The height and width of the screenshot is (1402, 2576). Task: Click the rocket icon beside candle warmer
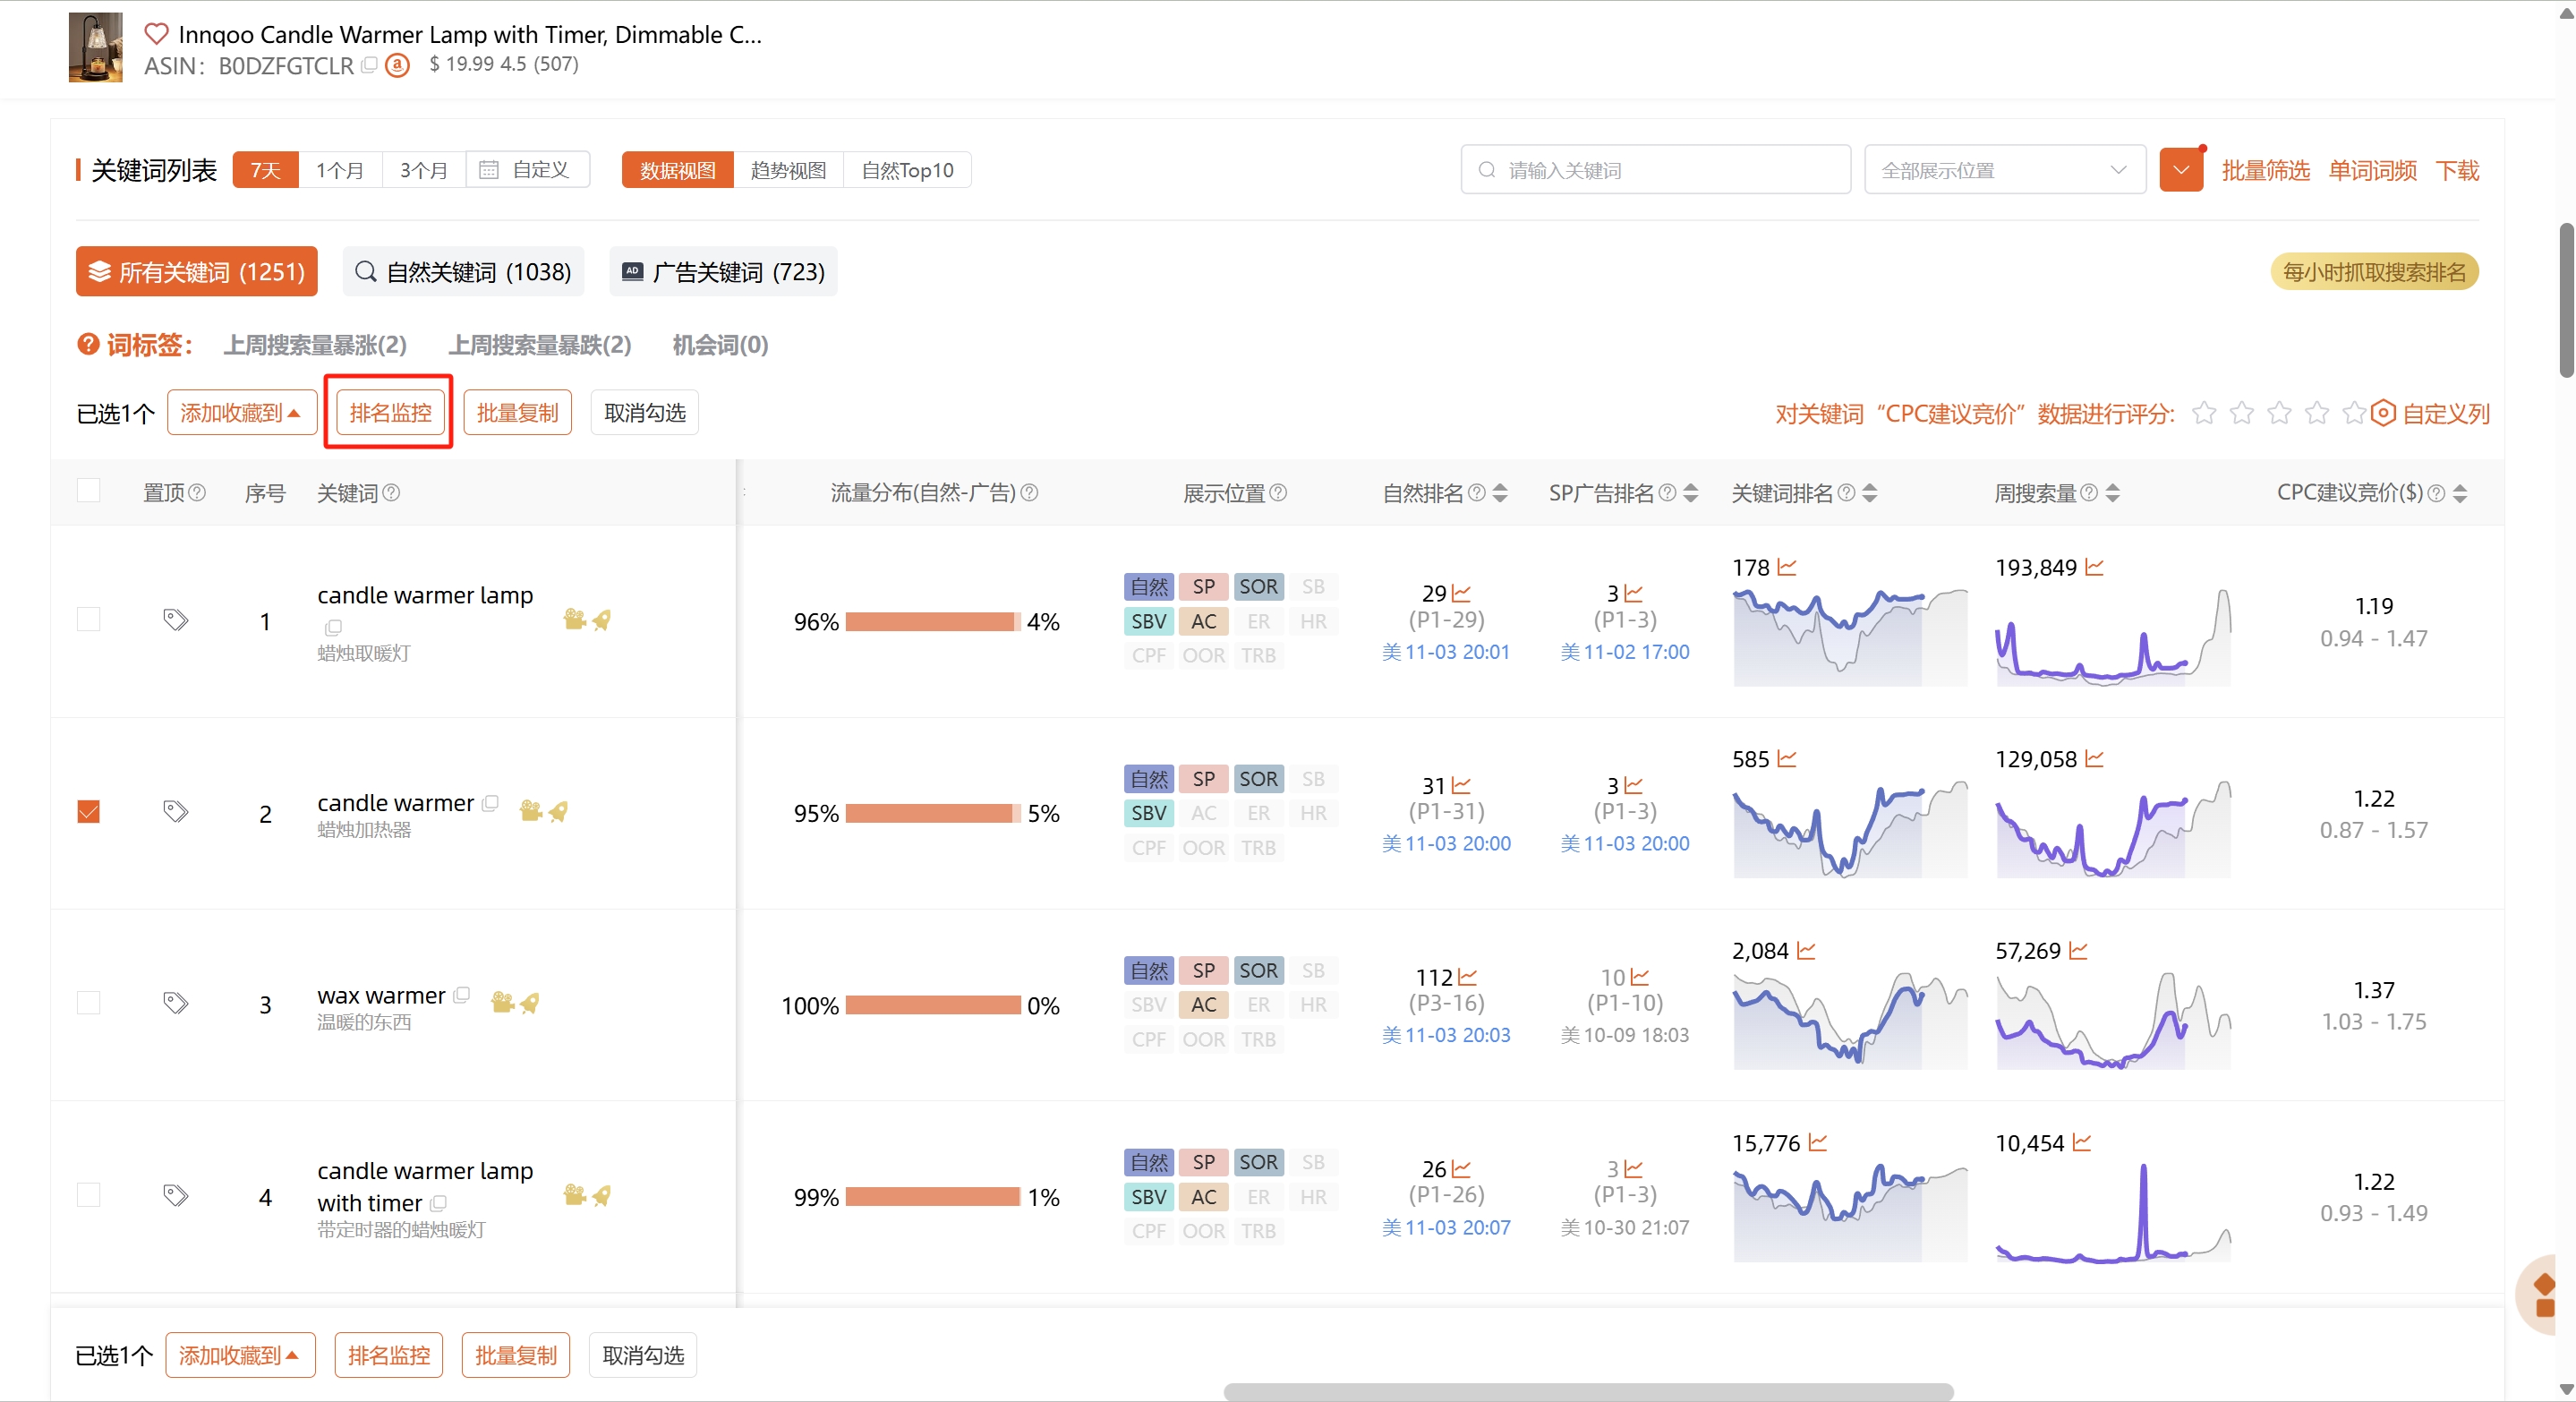coord(558,811)
